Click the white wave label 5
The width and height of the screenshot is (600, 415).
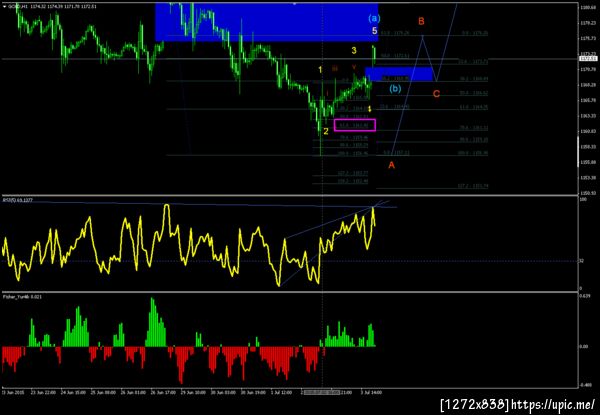[x=375, y=31]
